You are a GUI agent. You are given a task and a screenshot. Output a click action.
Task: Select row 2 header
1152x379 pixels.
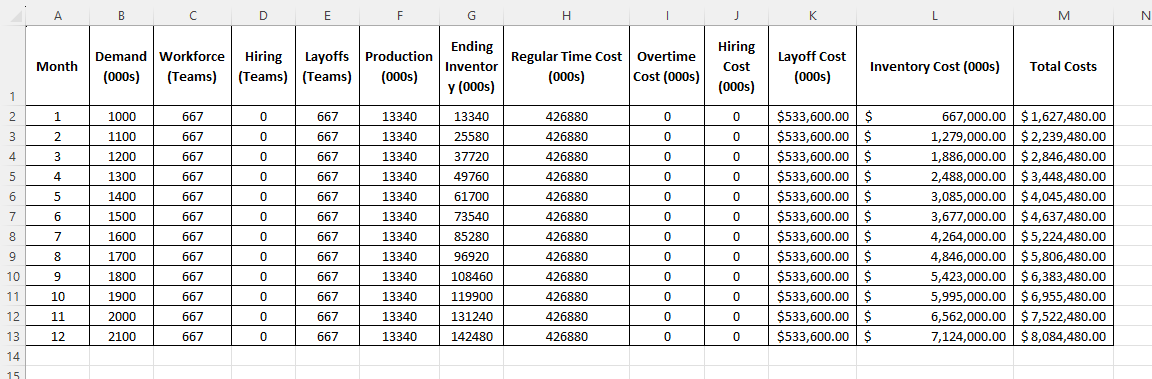pos(12,116)
